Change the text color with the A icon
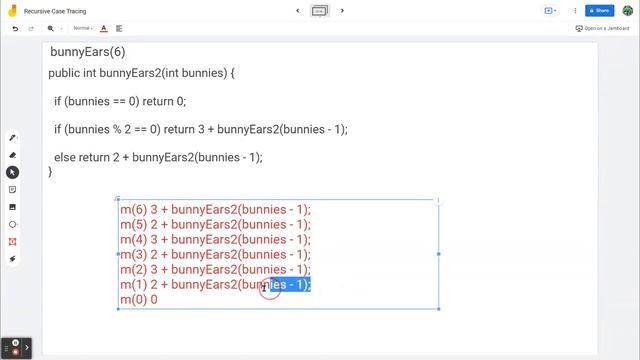The height and width of the screenshot is (360, 640). coord(104,29)
